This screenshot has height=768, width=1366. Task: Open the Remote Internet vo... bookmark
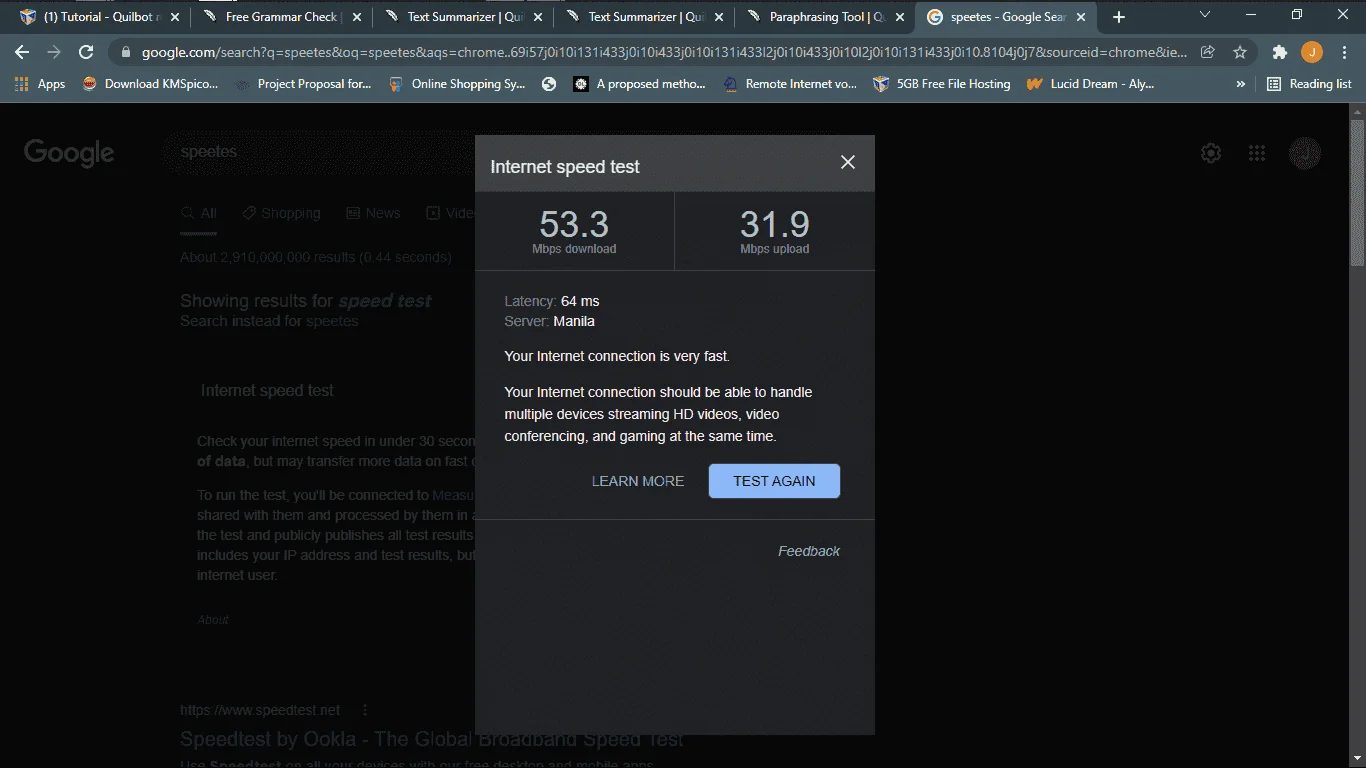[790, 84]
